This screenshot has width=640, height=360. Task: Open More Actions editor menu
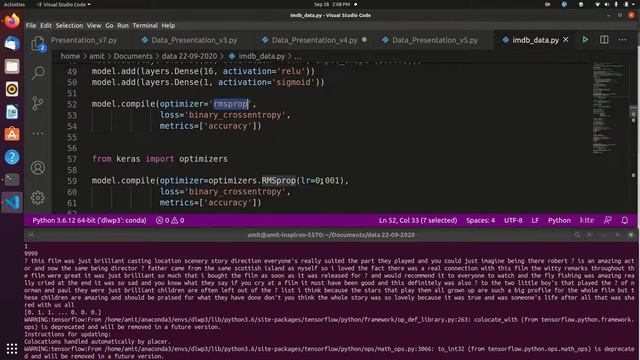[622, 40]
